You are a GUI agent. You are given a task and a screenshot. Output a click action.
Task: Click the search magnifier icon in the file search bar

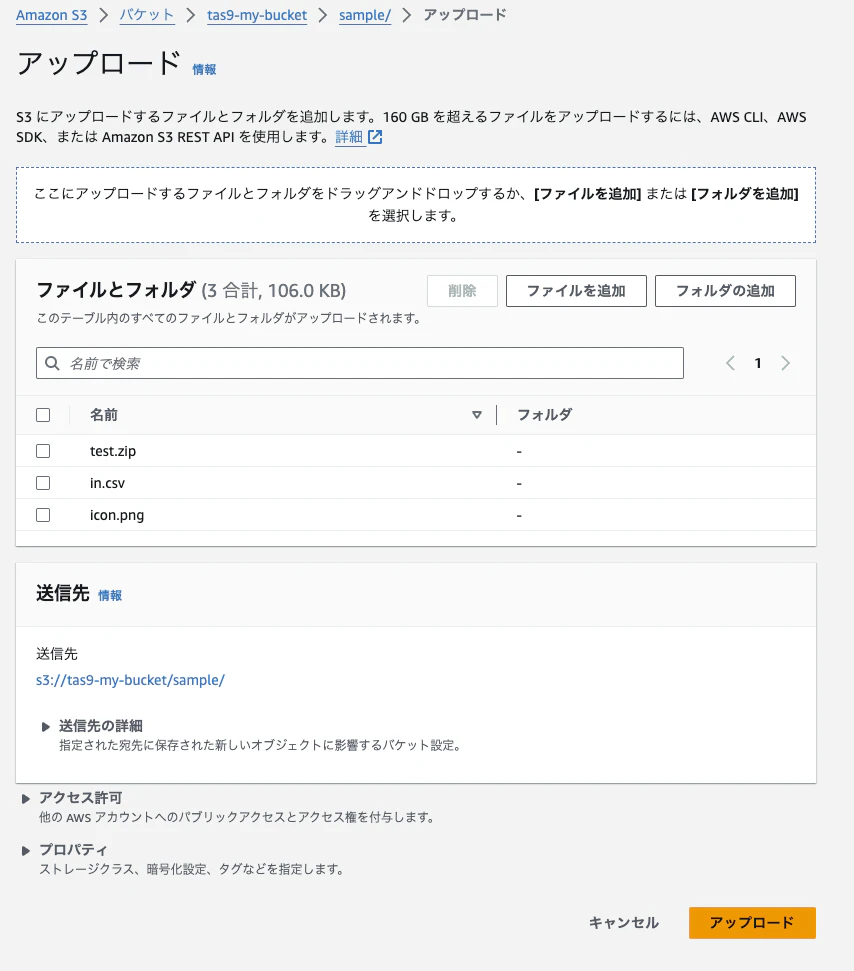pyautogui.click(x=52, y=362)
